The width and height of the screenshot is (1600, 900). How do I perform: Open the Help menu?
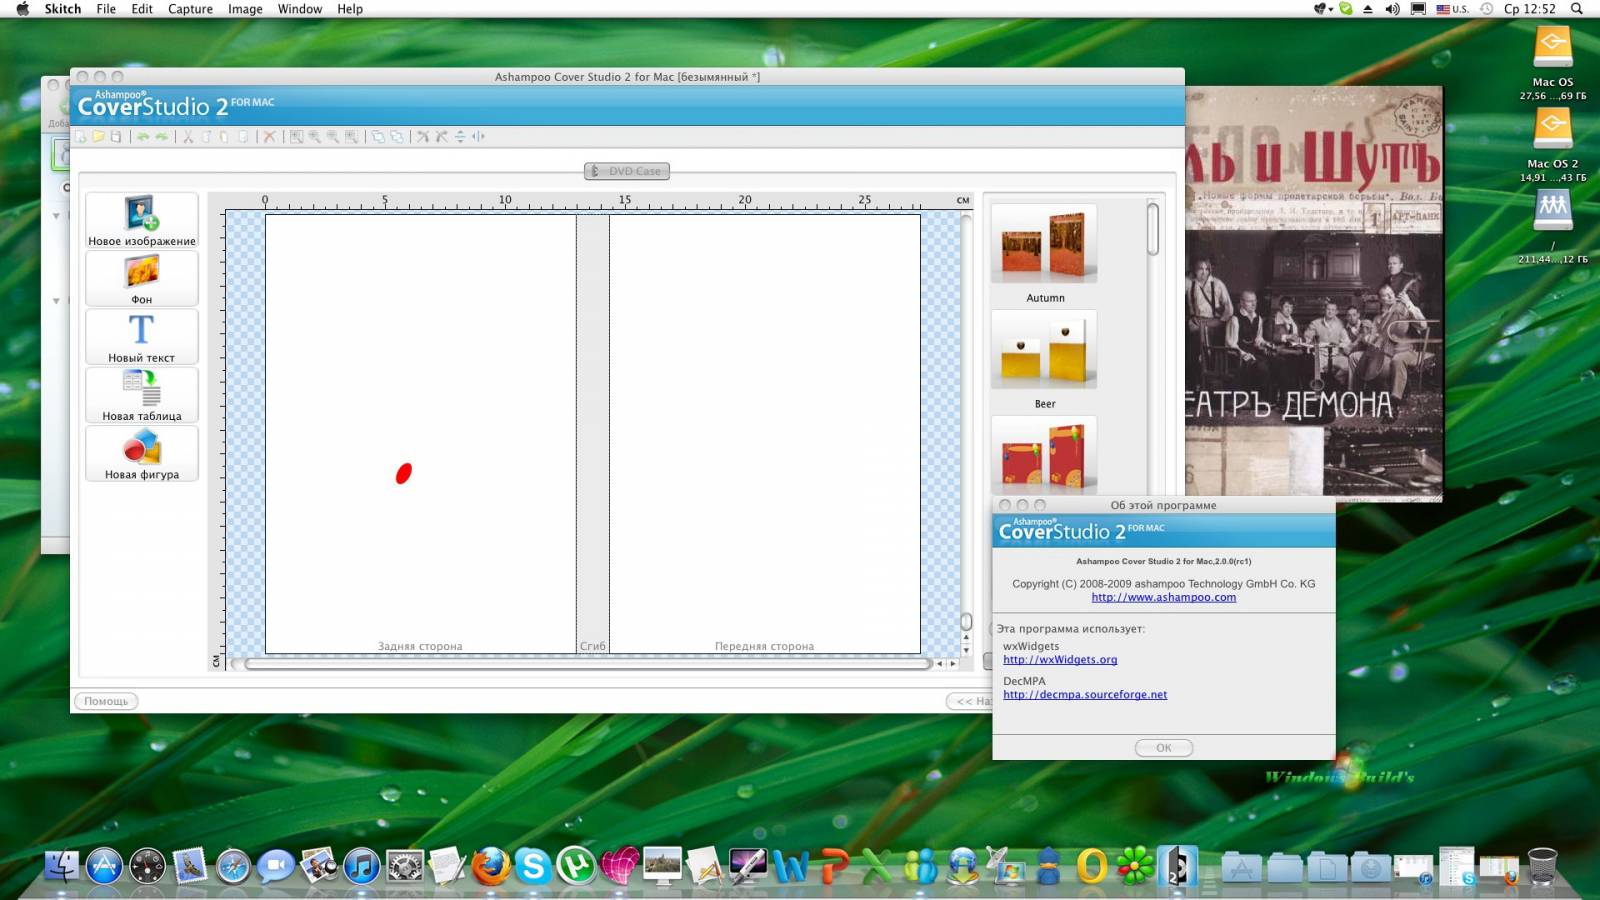[x=350, y=9]
